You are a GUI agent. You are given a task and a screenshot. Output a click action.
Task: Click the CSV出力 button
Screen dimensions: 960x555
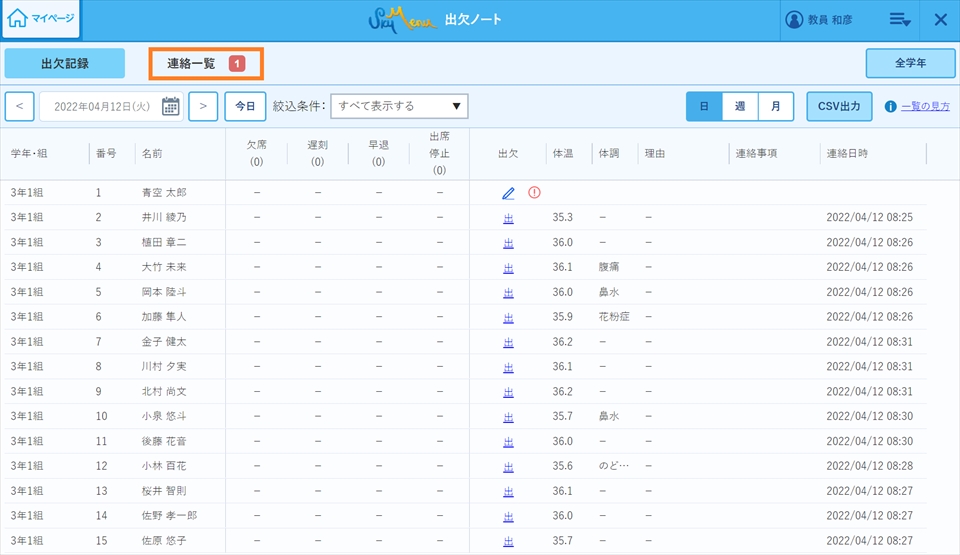(x=839, y=106)
